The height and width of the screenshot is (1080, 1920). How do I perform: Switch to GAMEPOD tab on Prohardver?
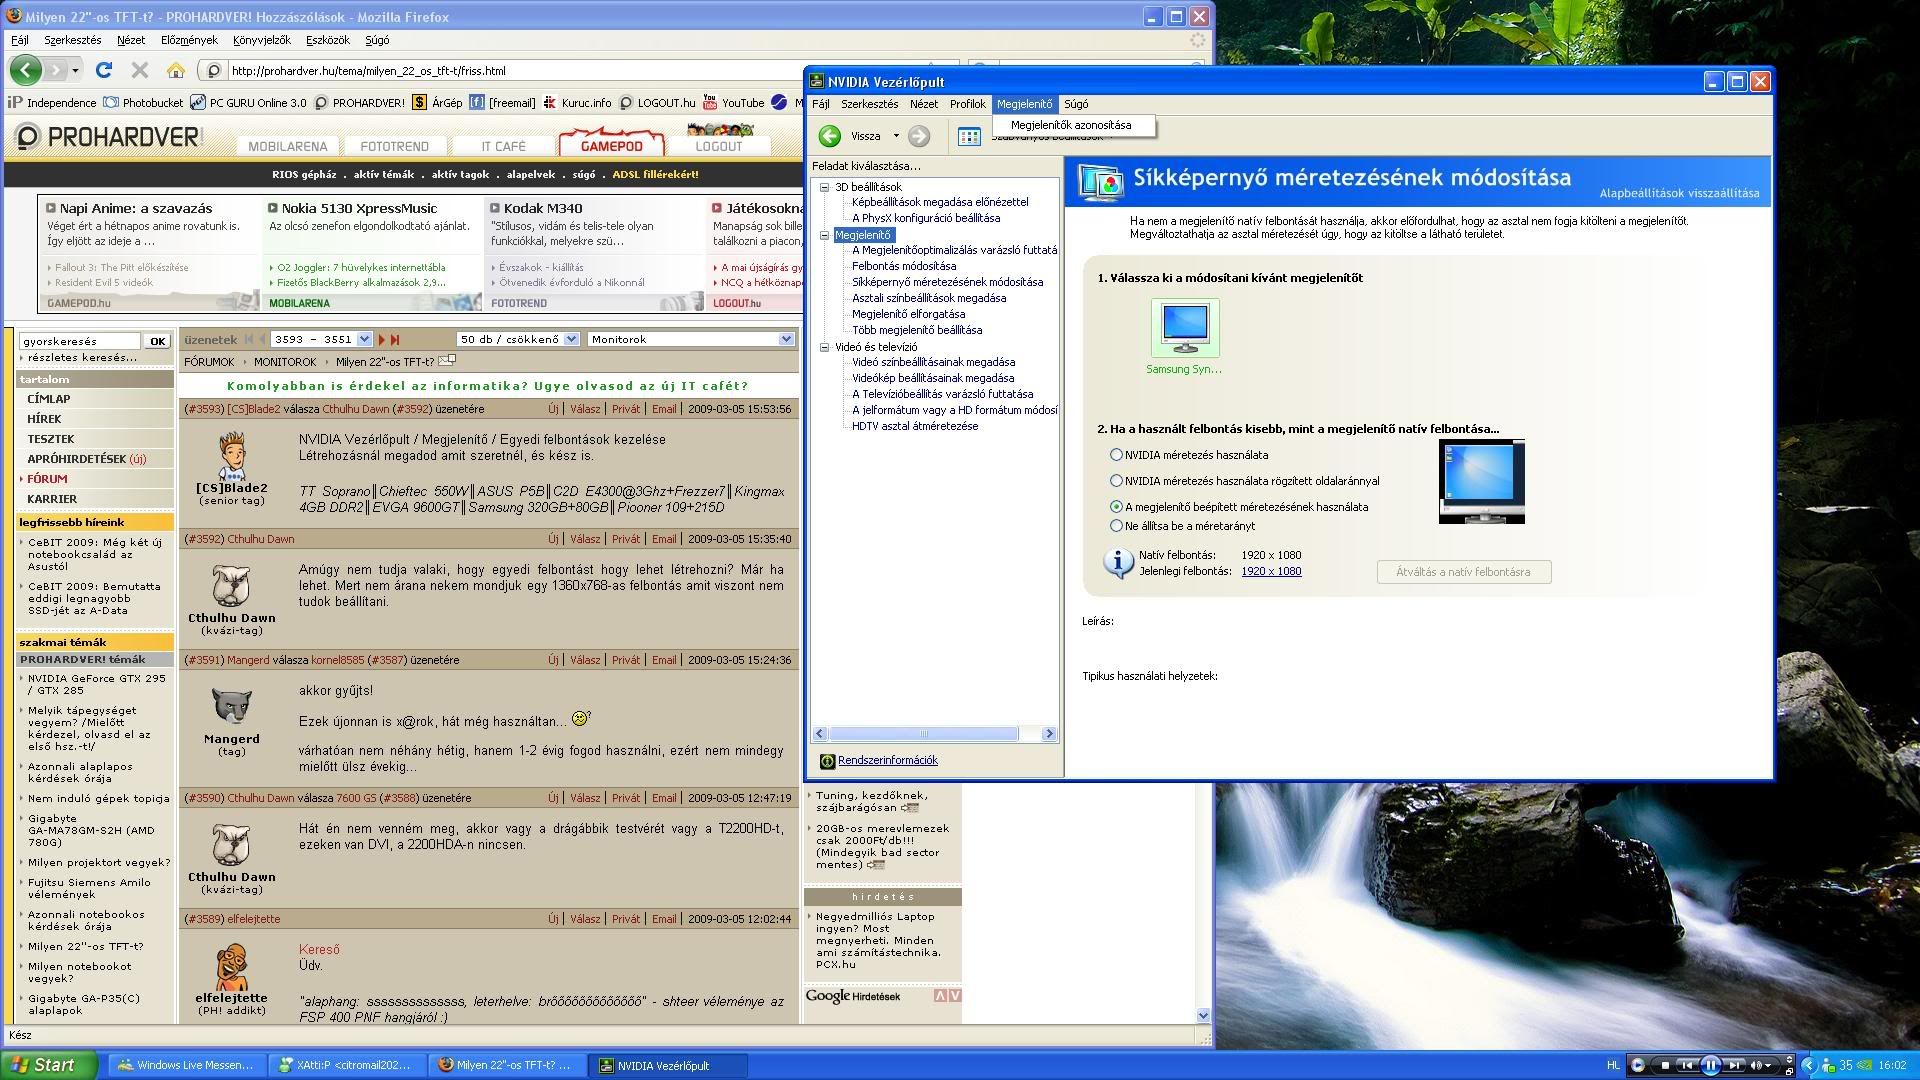(x=611, y=146)
